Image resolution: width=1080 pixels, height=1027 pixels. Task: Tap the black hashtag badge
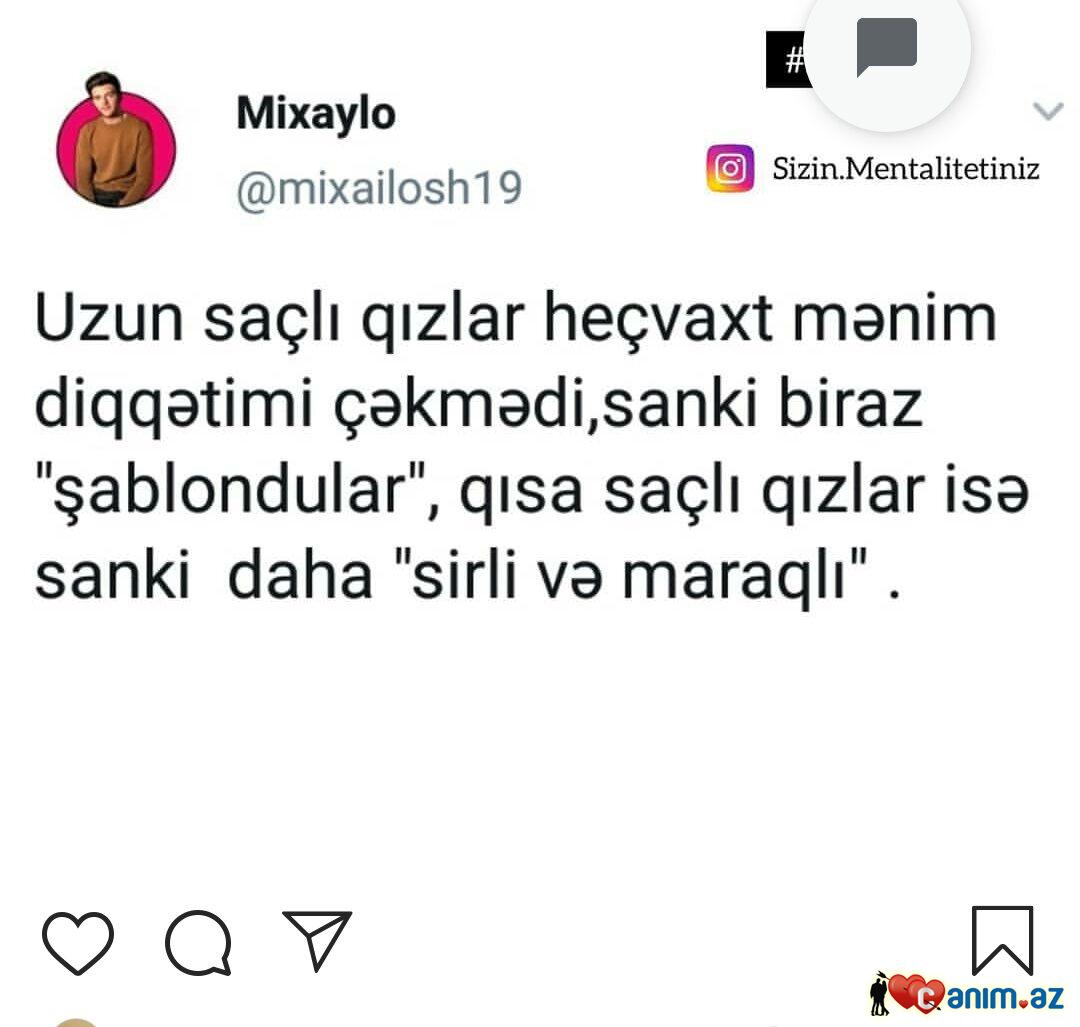click(x=787, y=60)
